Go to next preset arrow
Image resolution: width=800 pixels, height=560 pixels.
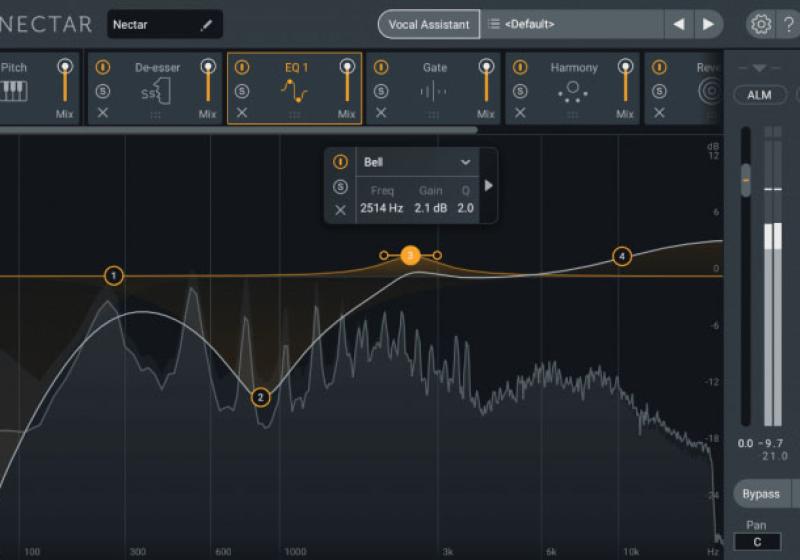[x=708, y=24]
